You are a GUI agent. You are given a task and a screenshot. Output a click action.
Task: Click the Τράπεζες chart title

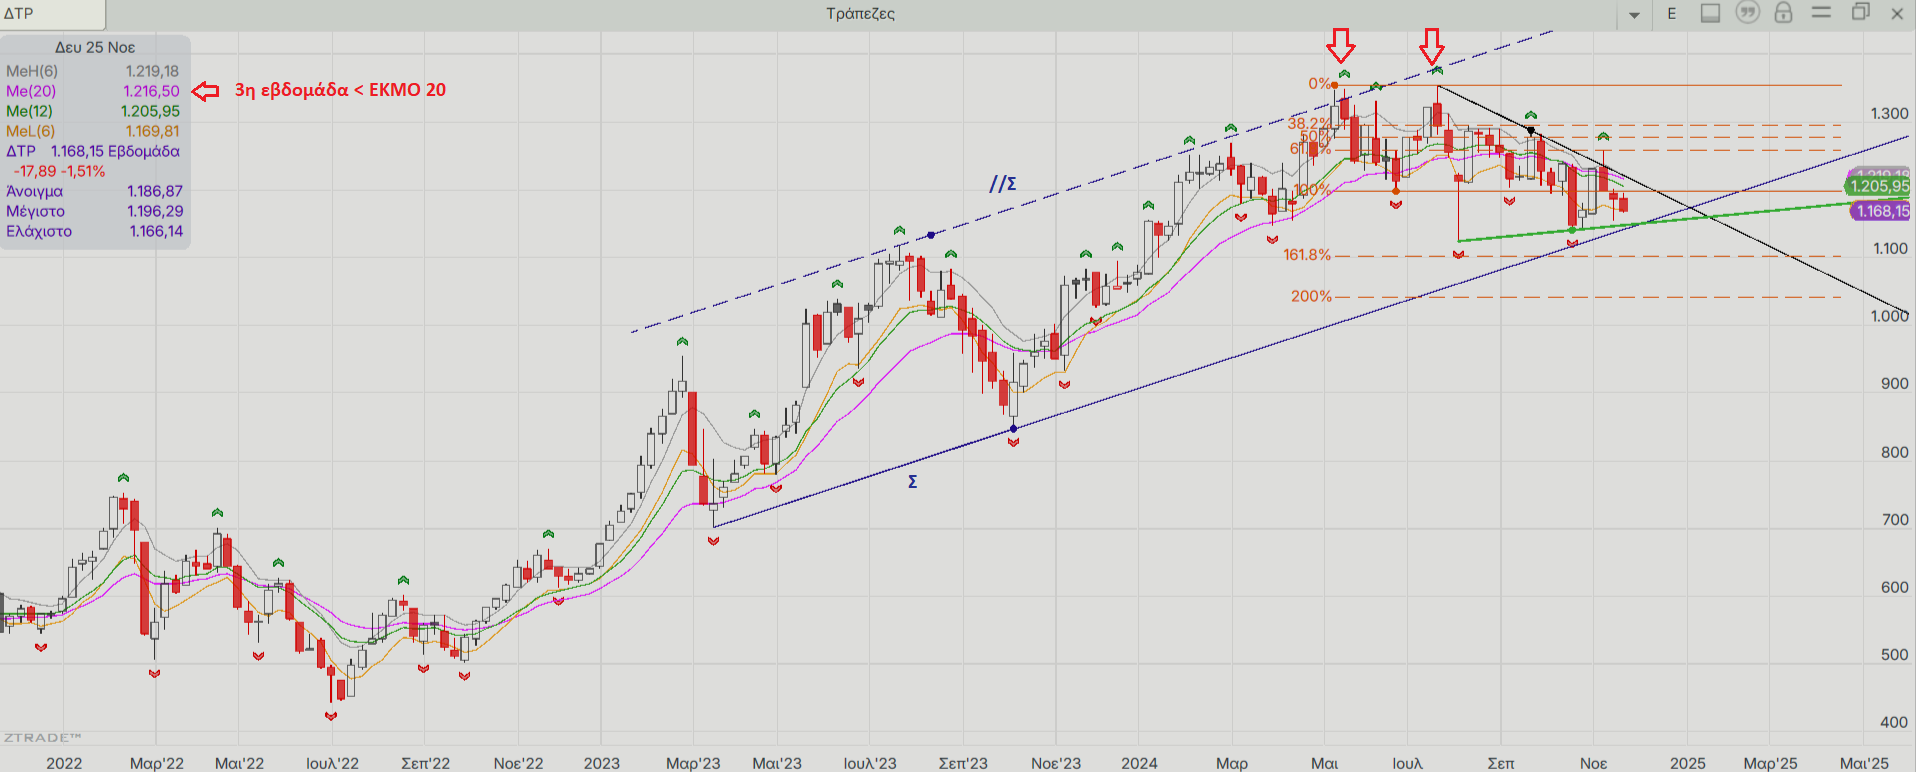click(x=860, y=14)
